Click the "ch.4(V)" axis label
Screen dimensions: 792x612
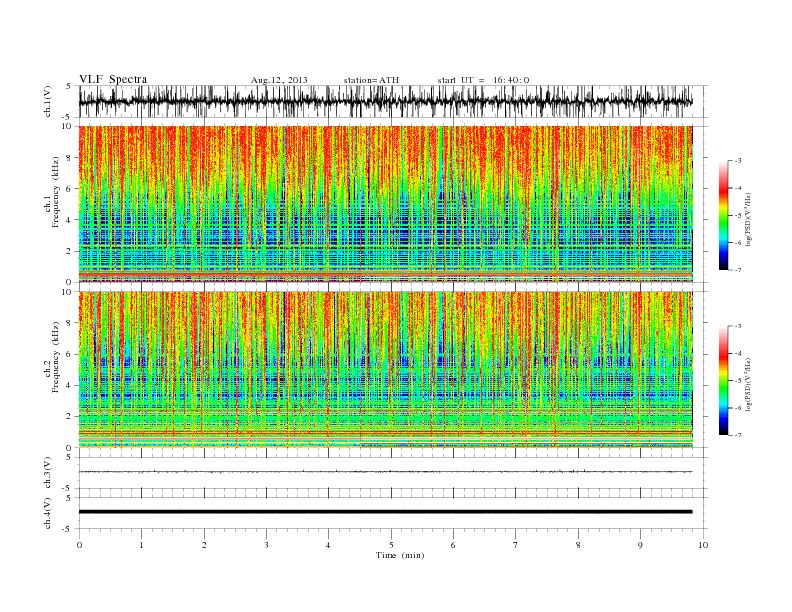[48, 513]
